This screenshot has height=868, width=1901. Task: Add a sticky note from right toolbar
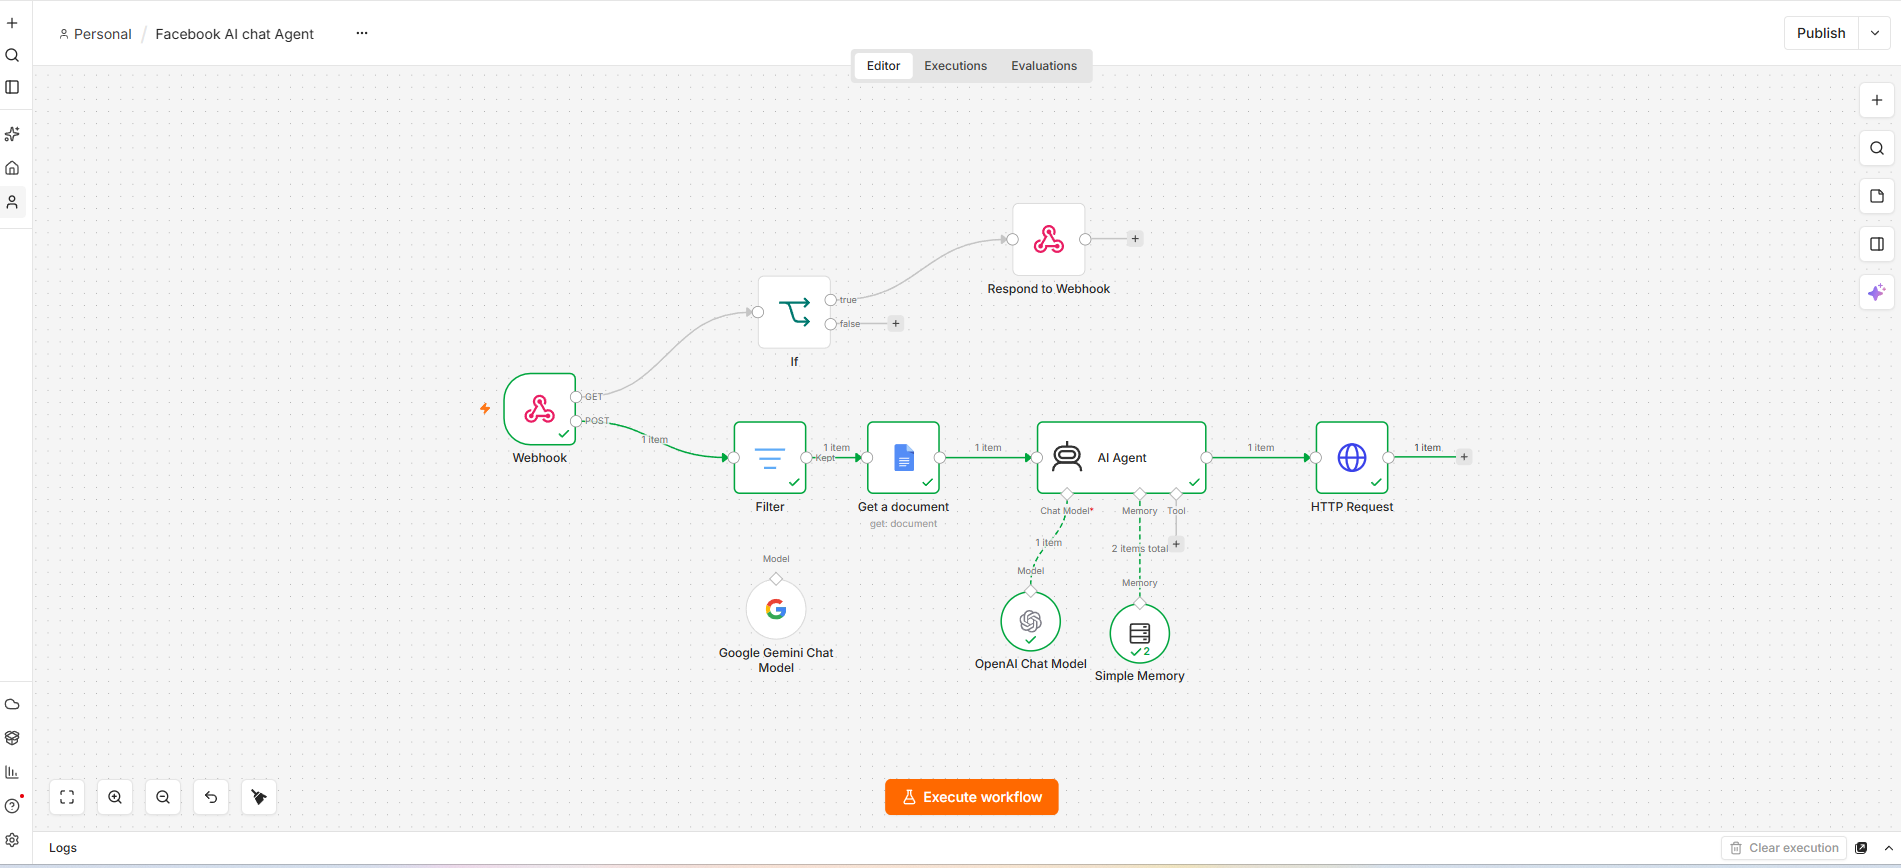pyautogui.click(x=1877, y=196)
